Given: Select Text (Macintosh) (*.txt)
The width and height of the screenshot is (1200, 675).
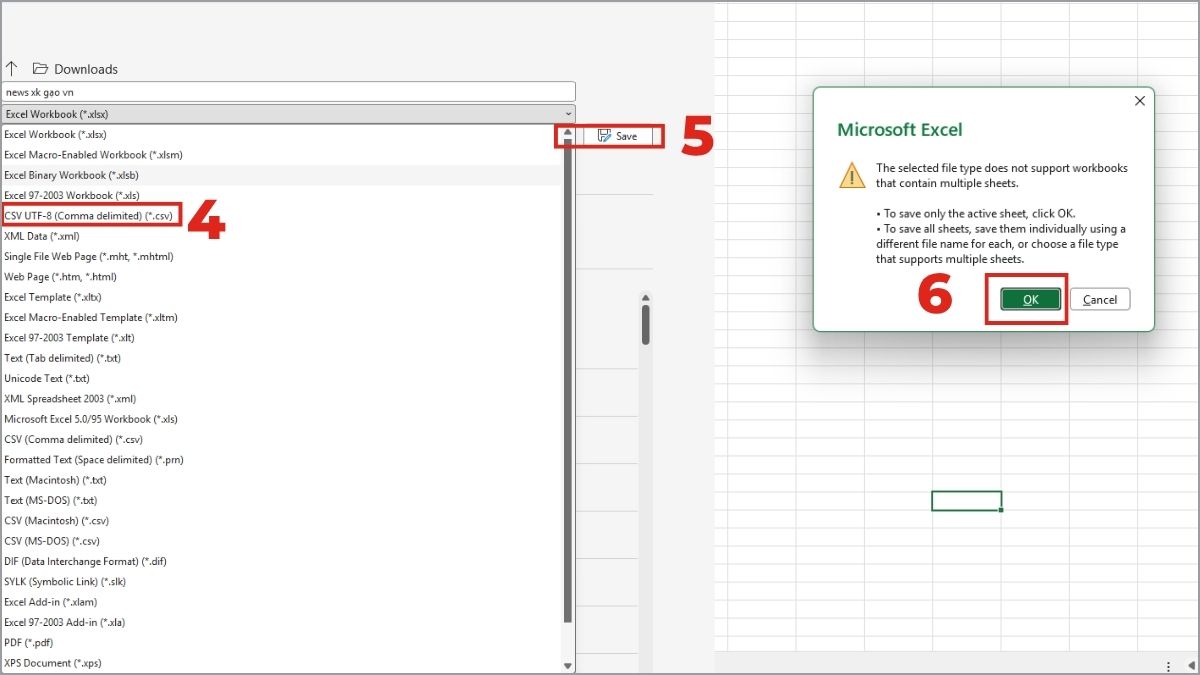Looking at the screenshot, I should (280, 480).
